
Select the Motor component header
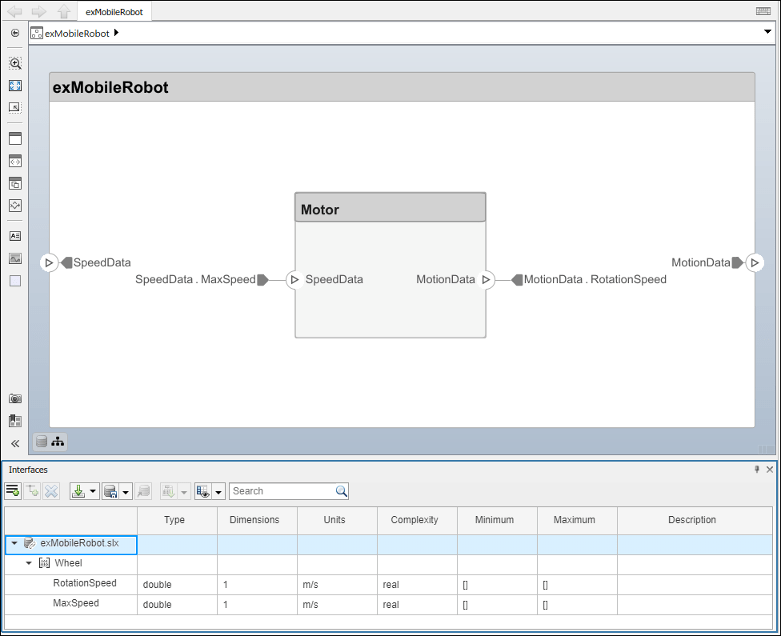[x=390, y=208]
